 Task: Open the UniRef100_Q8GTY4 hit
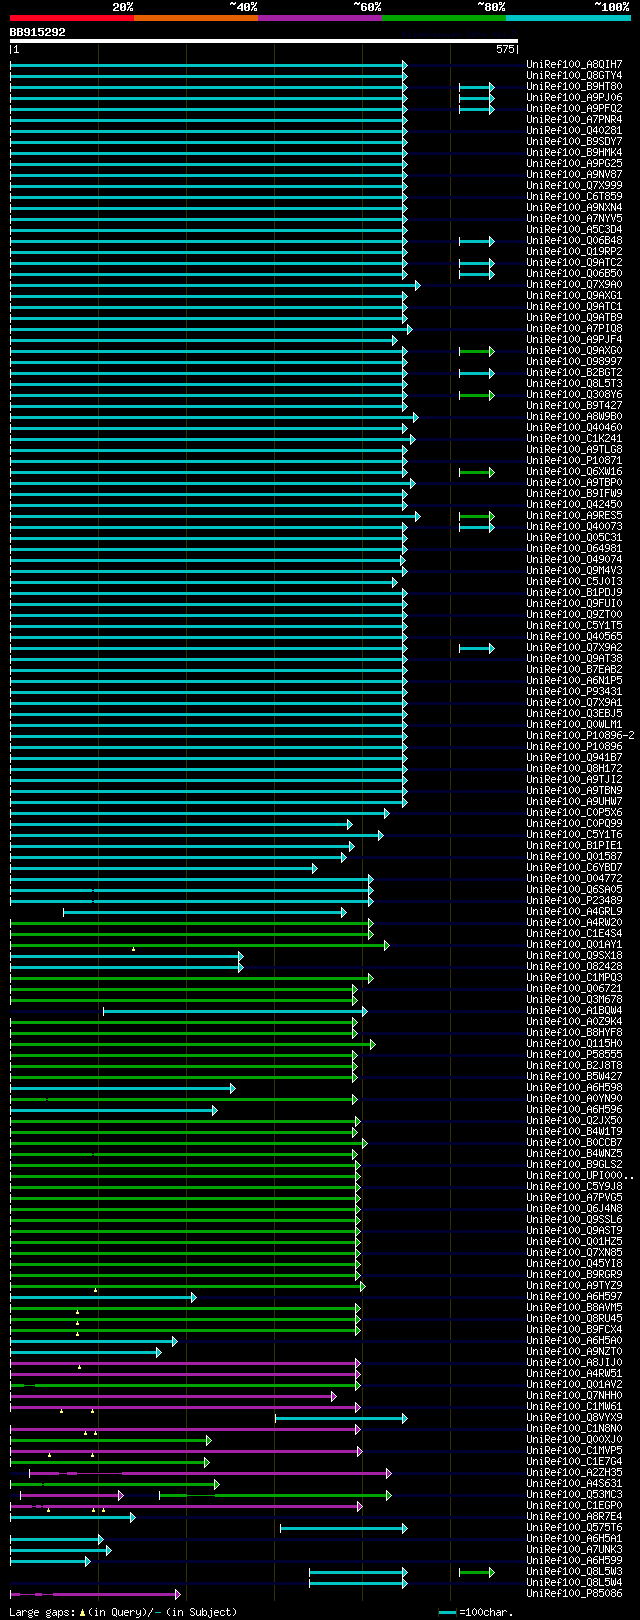[574, 76]
